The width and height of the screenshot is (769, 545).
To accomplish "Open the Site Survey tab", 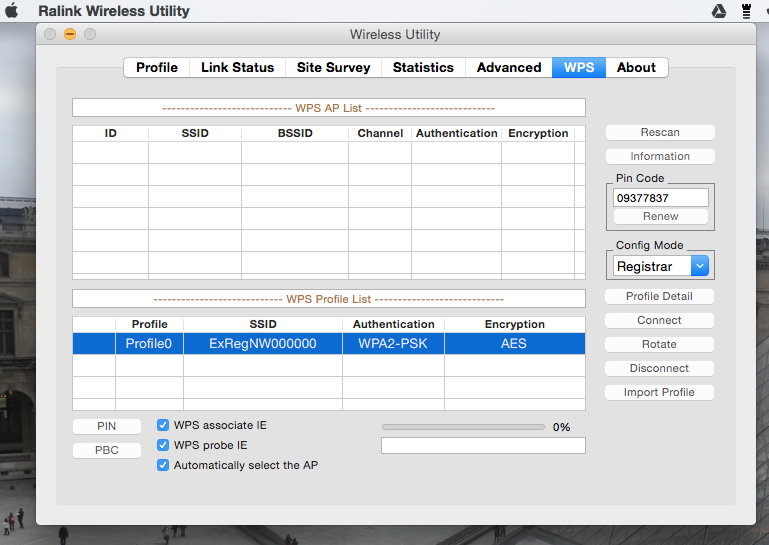I will coord(333,67).
